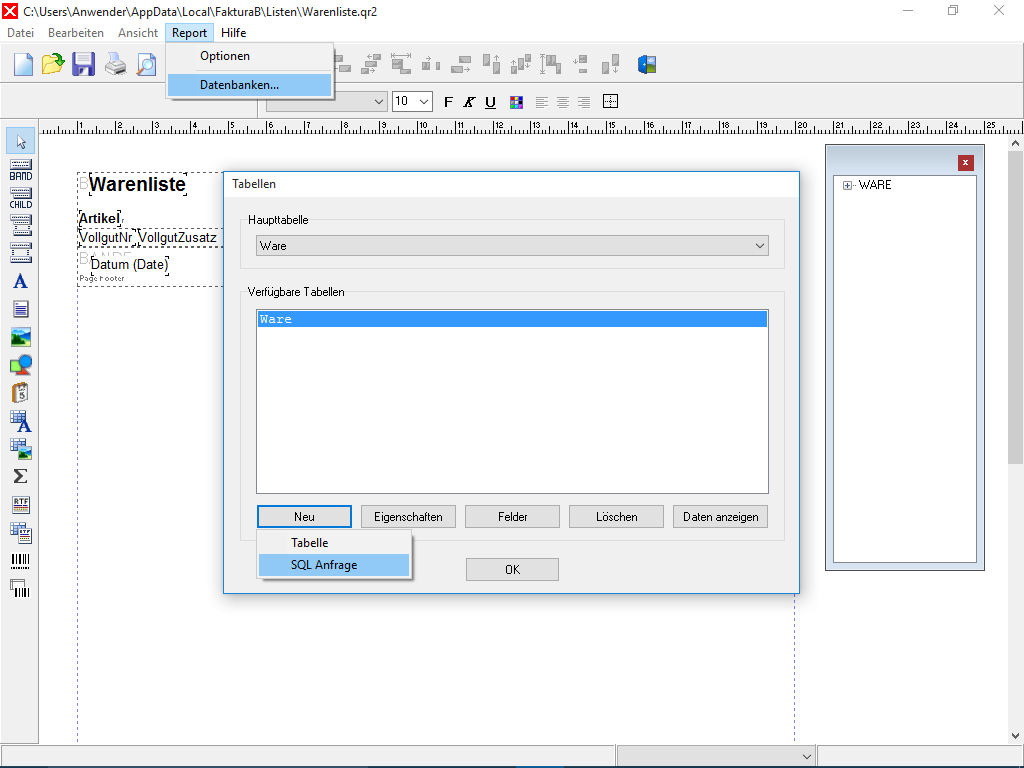The width and height of the screenshot is (1024, 768).
Task: Click the vertical scrollbar up arrow
Action: tap(1015, 142)
